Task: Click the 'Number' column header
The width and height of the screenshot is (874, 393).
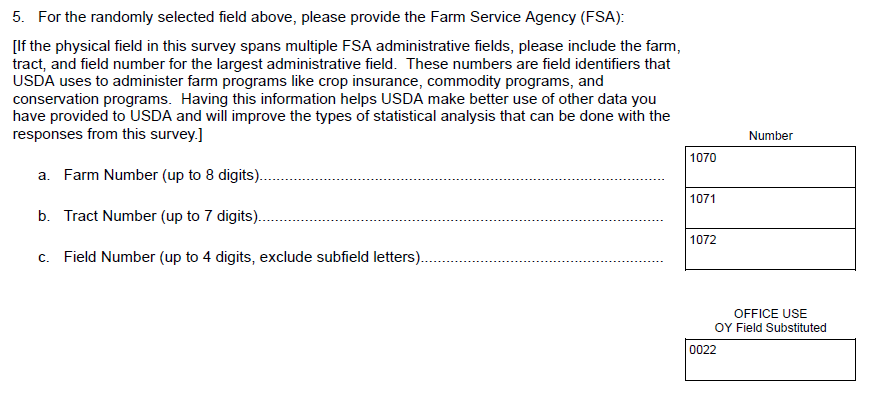Action: (x=770, y=135)
